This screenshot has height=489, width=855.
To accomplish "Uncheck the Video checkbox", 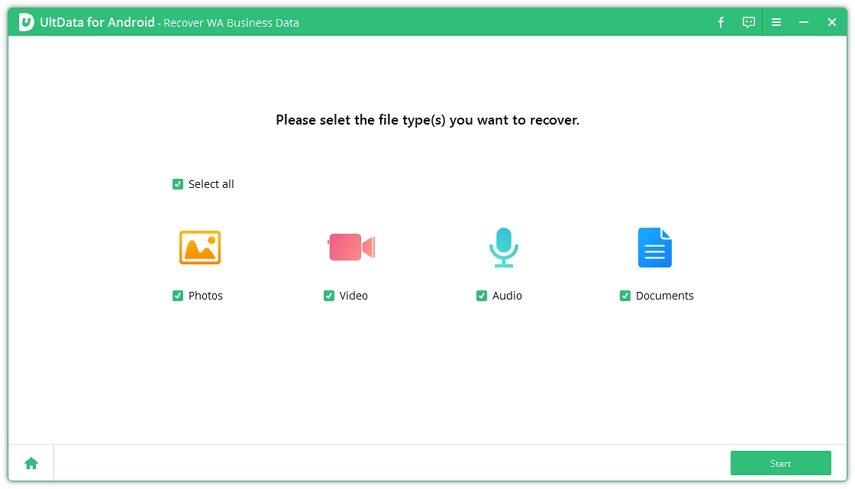I will [329, 295].
